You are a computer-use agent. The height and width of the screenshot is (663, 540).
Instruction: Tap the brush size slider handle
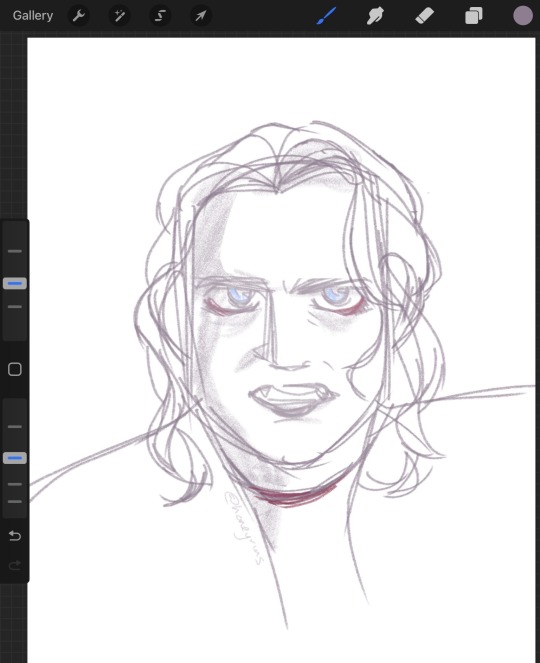point(15,283)
